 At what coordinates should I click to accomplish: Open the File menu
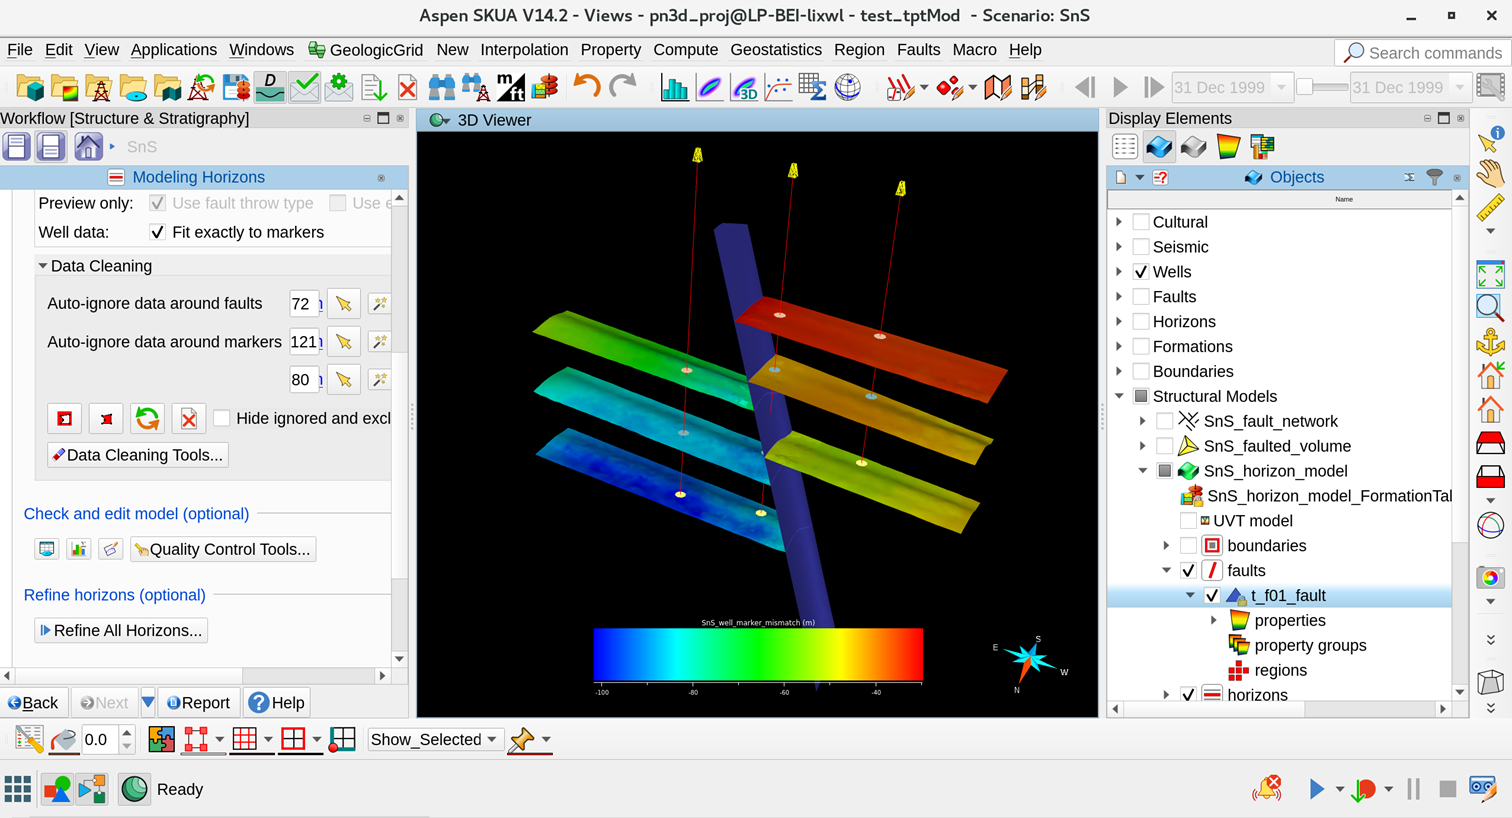[x=20, y=50]
